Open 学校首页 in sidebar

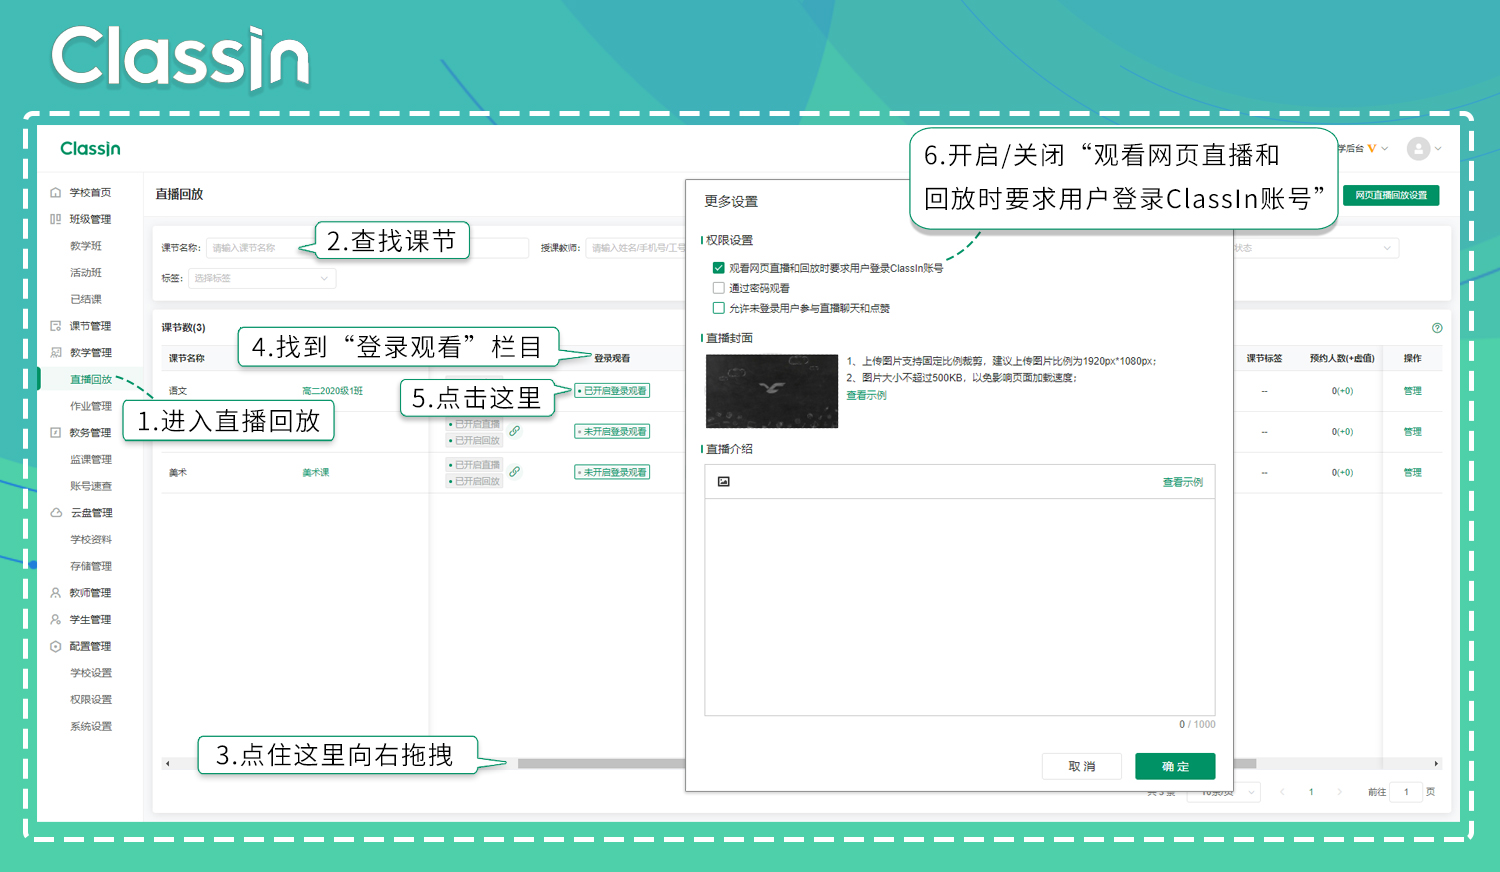[x=90, y=193]
